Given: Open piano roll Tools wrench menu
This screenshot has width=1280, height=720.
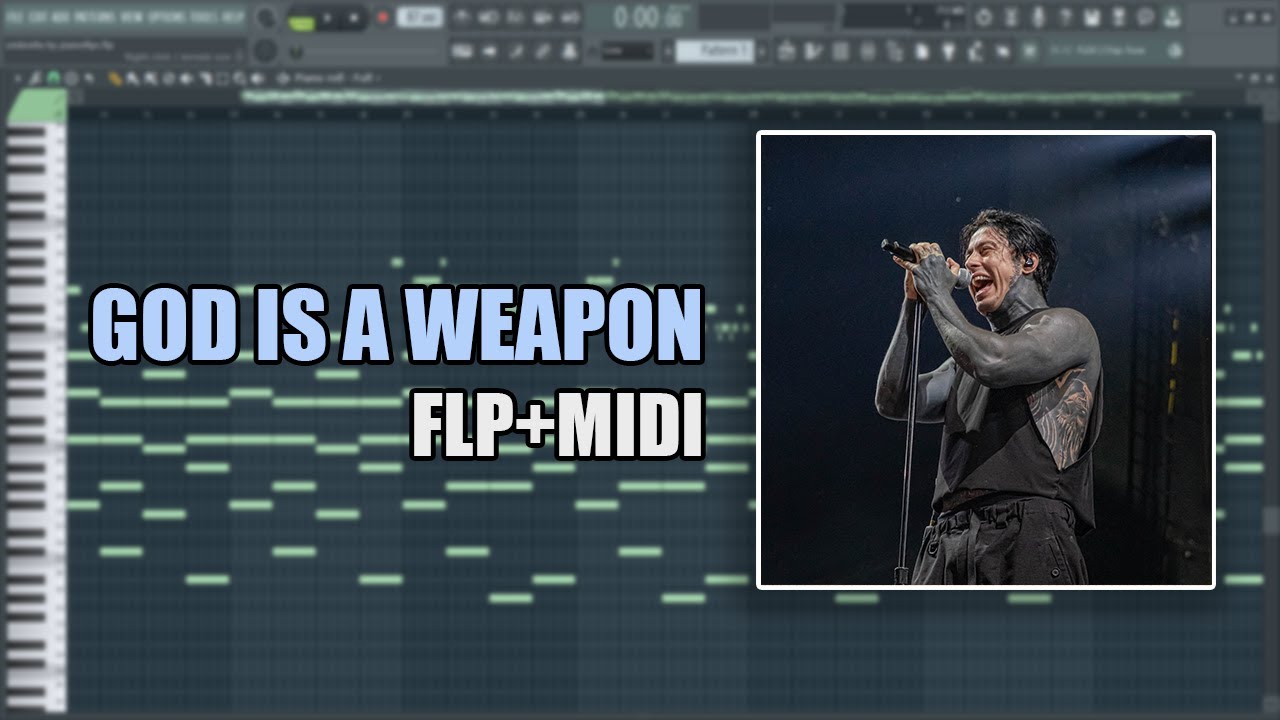Looking at the screenshot, I should pyautogui.click(x=34, y=77).
